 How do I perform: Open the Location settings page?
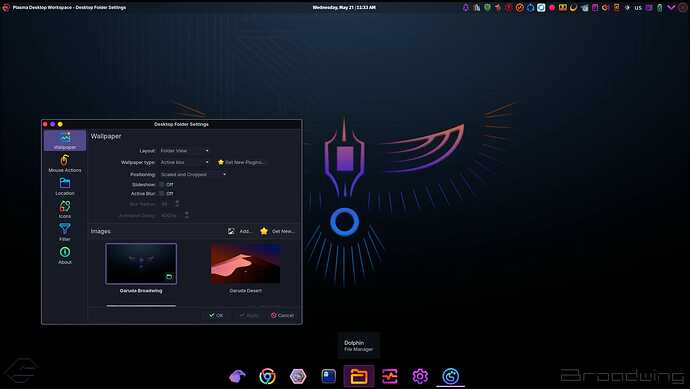coord(65,187)
